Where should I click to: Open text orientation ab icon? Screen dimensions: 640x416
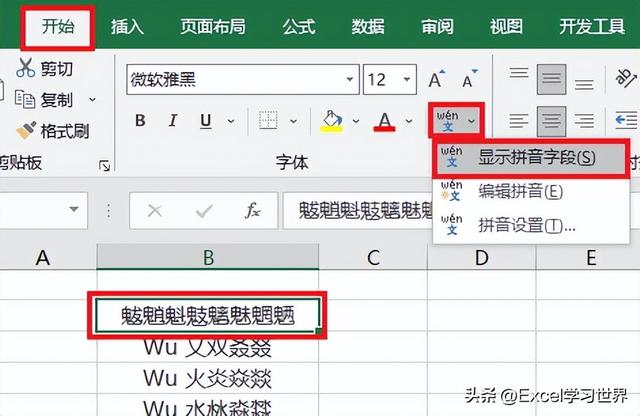point(625,77)
